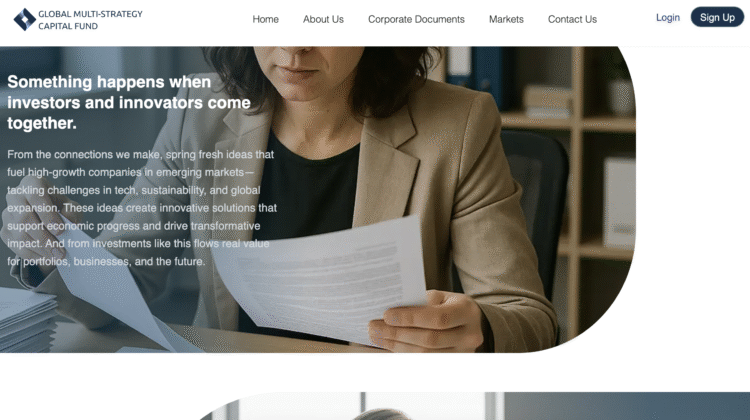This screenshot has width=750, height=420.
Task: Click the diamond logo icon
Action: 24,20
